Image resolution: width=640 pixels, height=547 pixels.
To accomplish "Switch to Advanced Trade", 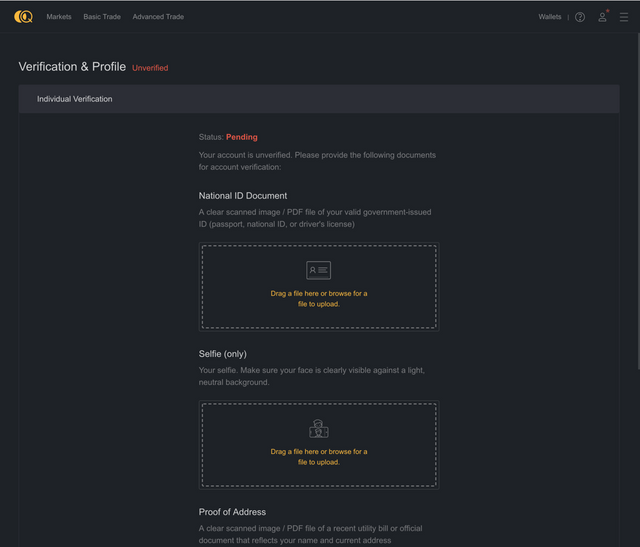I will tap(158, 17).
